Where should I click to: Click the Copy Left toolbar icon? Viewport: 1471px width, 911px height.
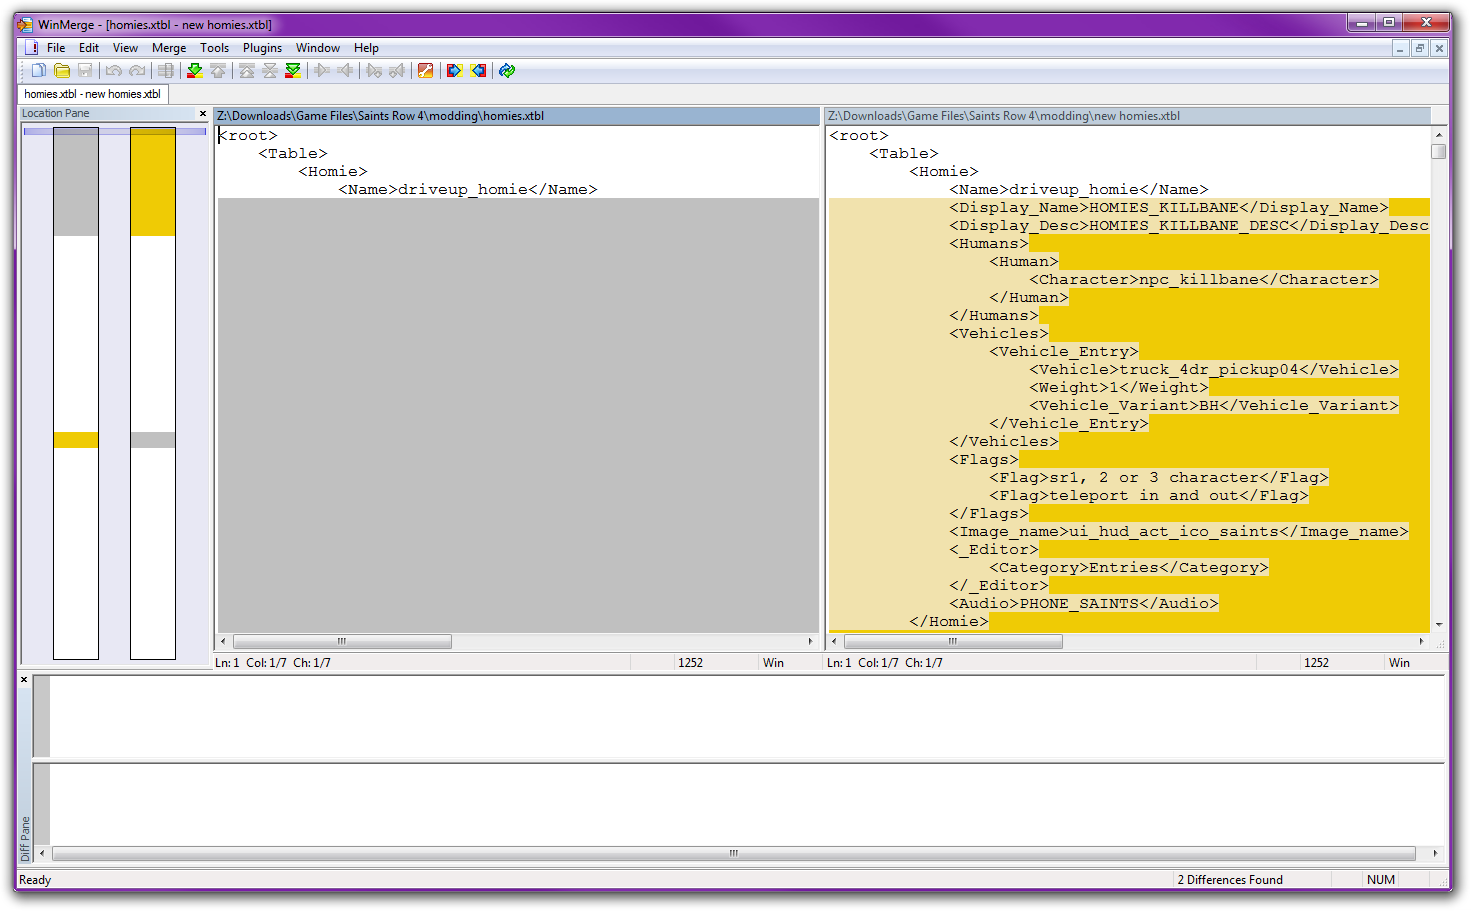click(345, 70)
